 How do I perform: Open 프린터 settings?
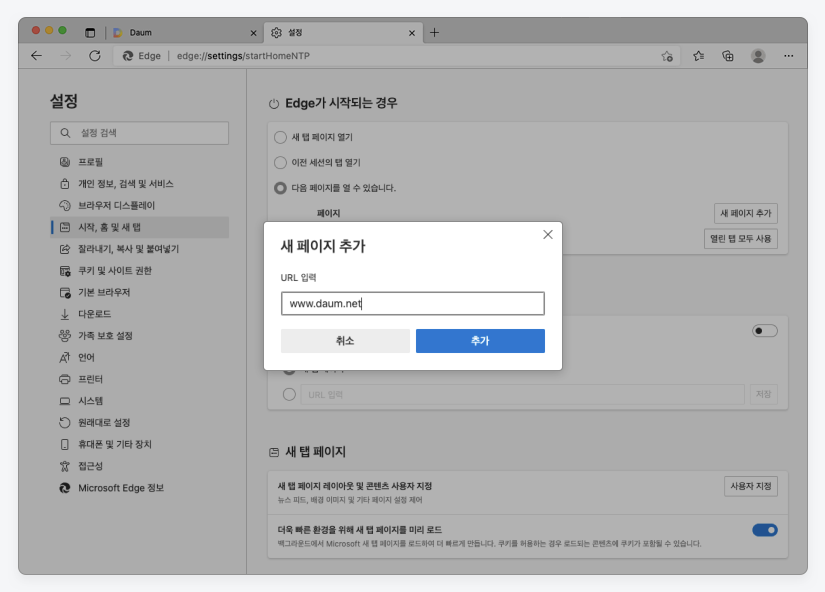tap(139, 379)
